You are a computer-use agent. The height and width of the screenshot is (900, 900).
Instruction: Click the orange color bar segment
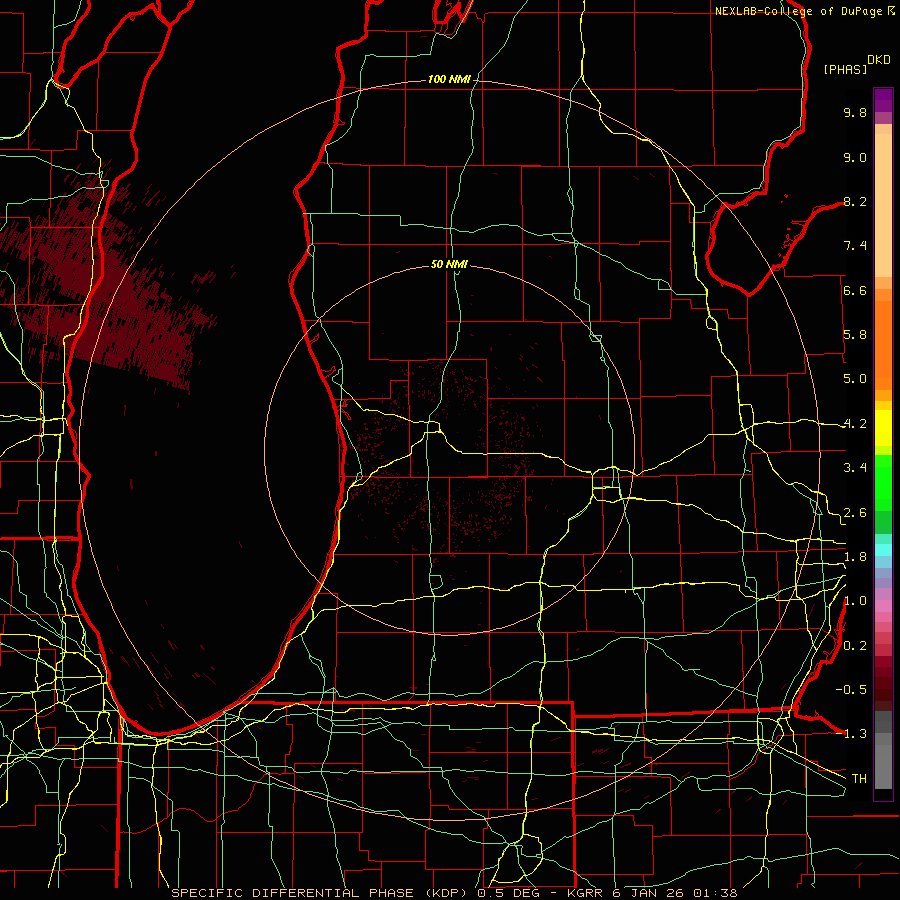(883, 346)
